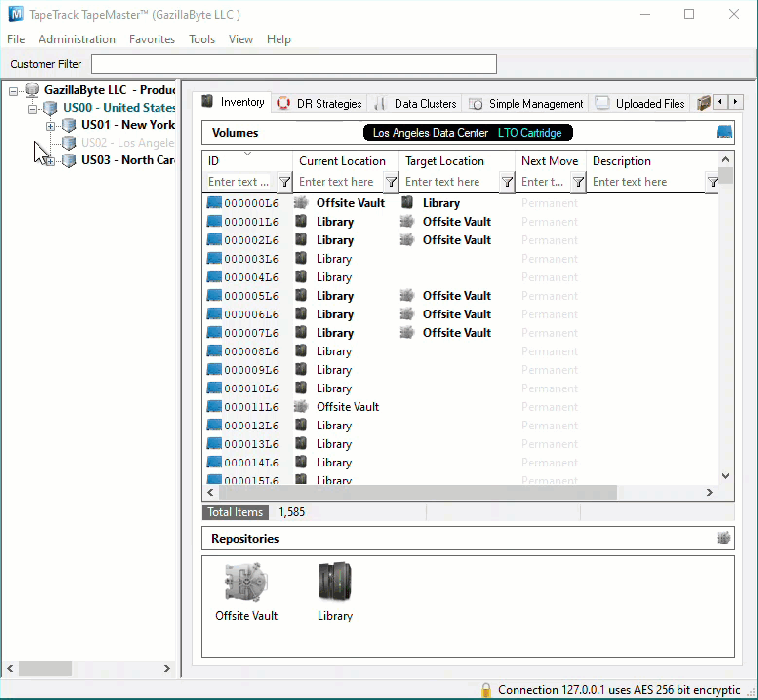Expand the US01 New York node
Viewport: 758px width, 700px height.
point(50,126)
